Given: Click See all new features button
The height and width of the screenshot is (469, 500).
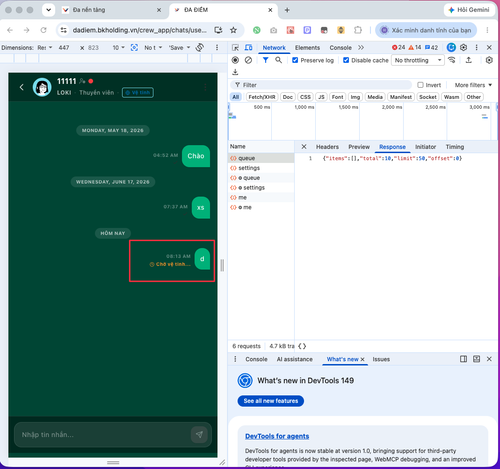Looking at the screenshot, I should [271, 401].
